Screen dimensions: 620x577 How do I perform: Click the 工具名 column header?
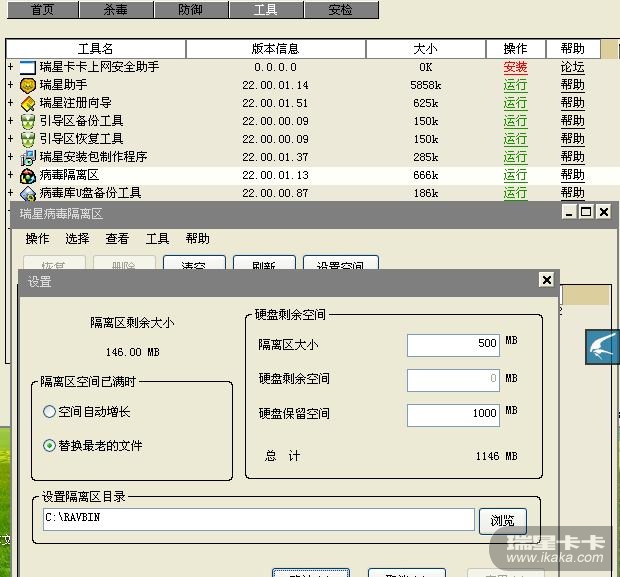[96, 49]
